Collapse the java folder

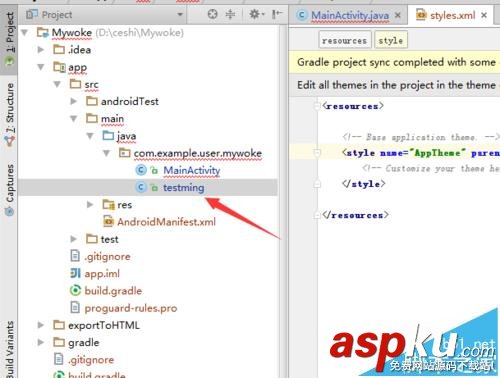point(90,136)
